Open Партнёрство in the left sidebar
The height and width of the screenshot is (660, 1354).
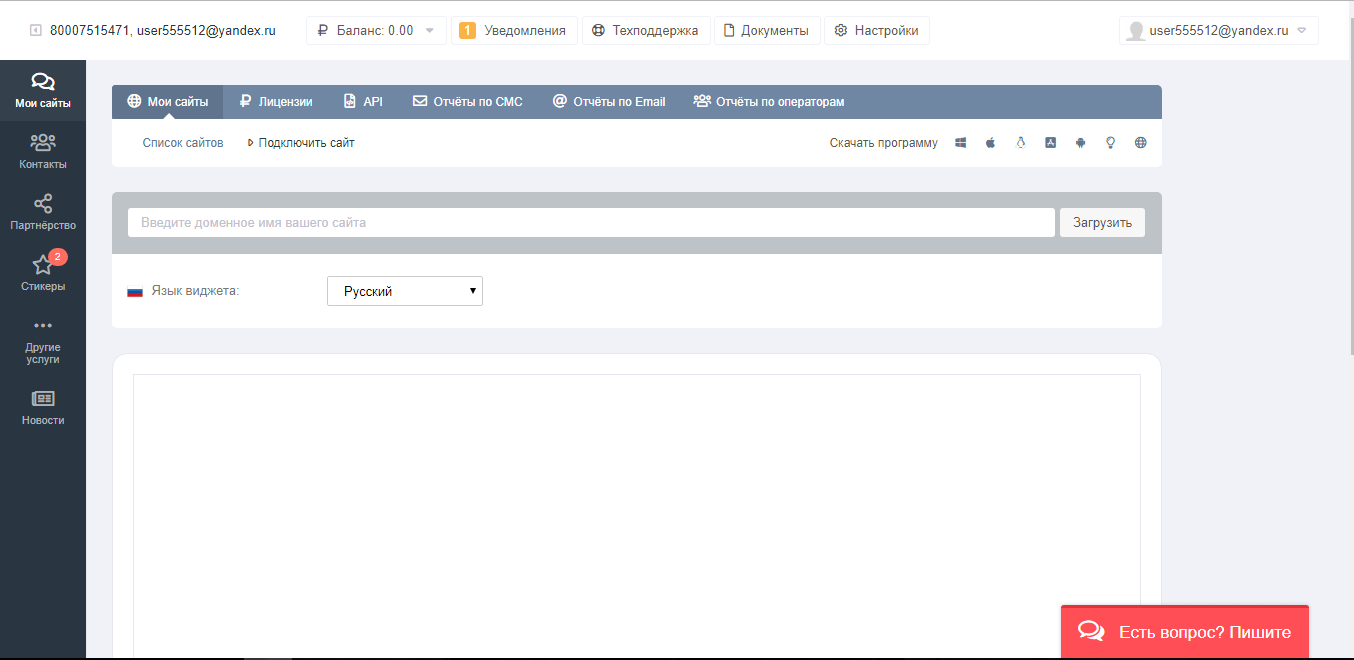[43, 212]
